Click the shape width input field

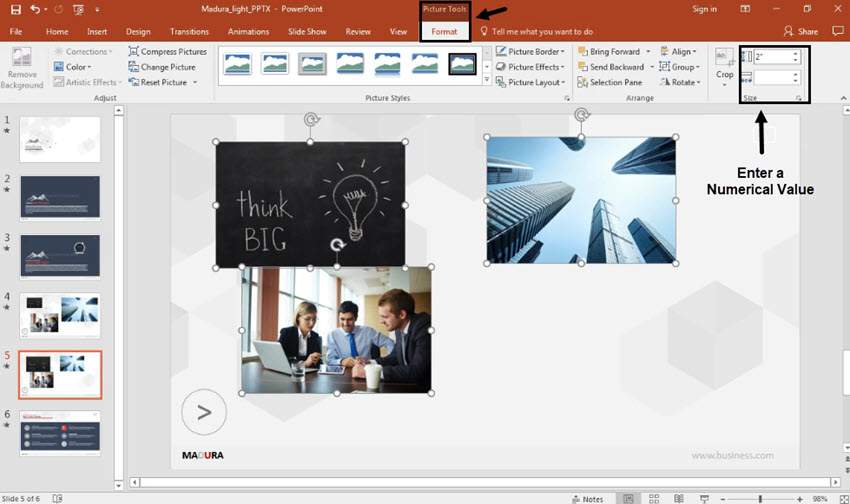click(772, 77)
